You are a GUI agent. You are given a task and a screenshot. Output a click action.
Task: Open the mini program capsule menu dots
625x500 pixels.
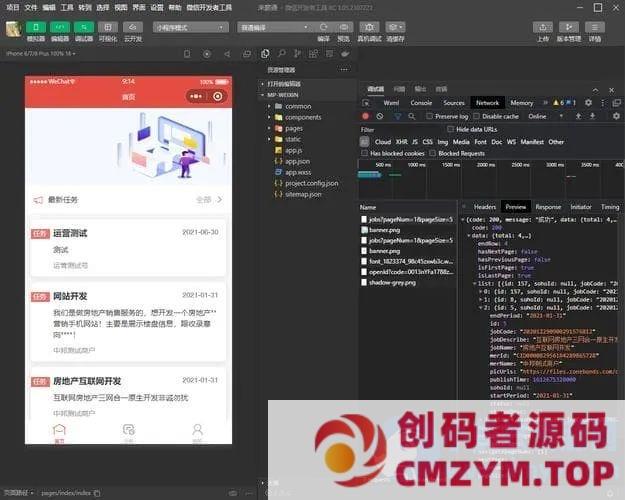pos(196,96)
